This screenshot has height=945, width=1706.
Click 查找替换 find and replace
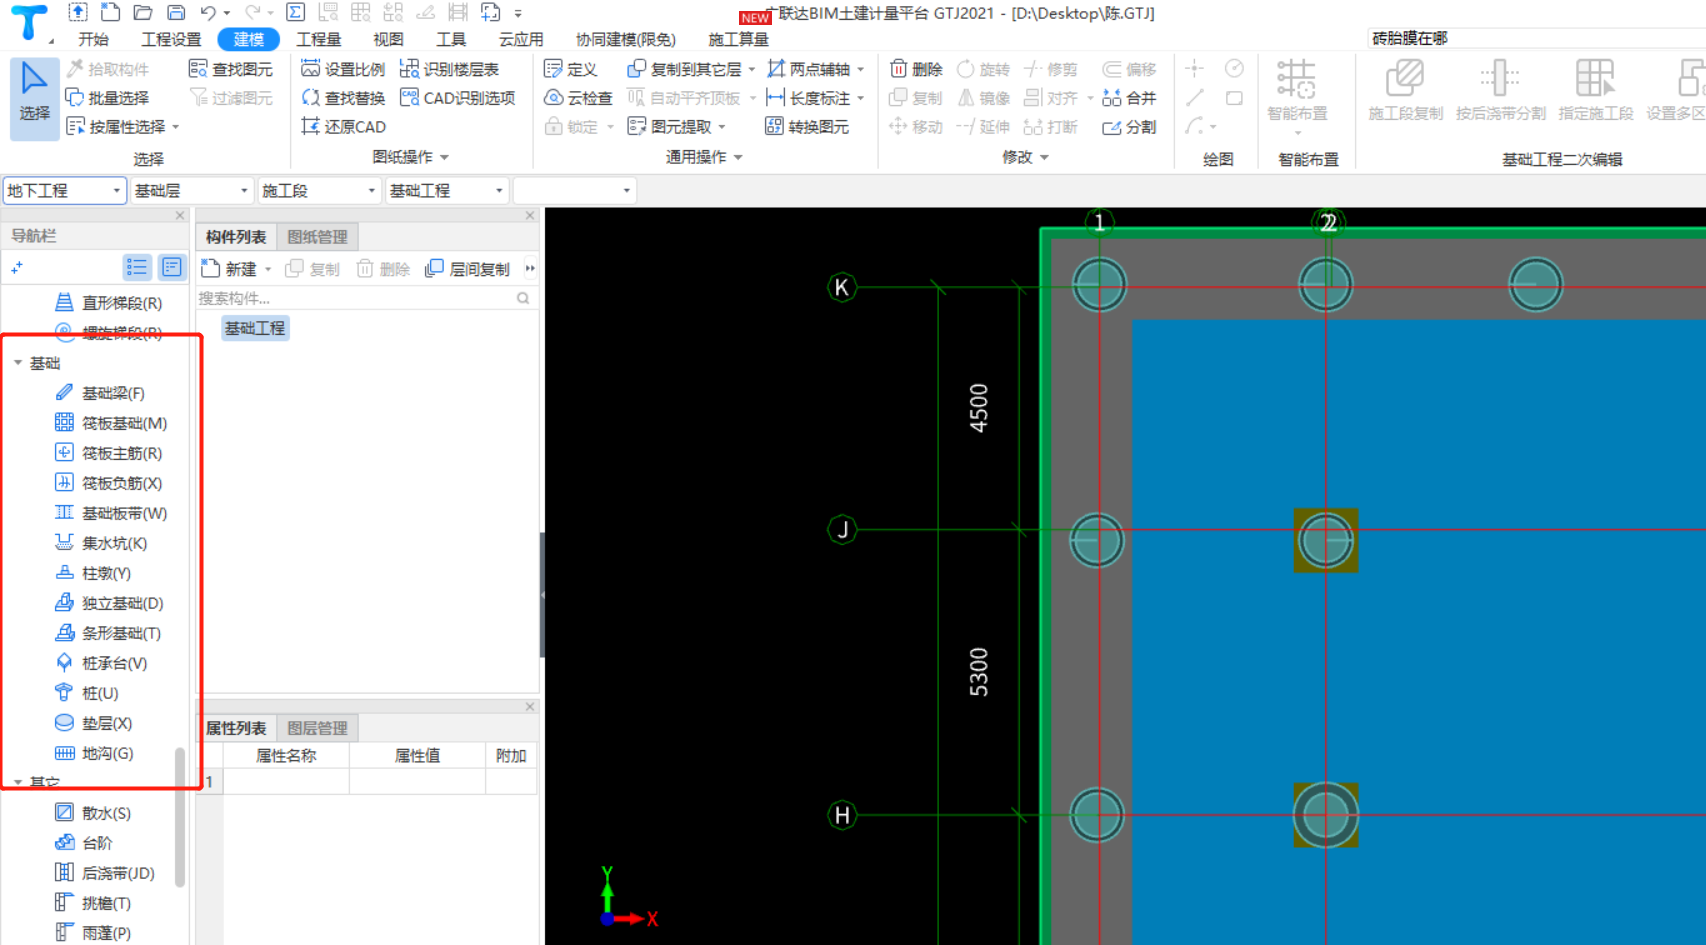point(343,98)
